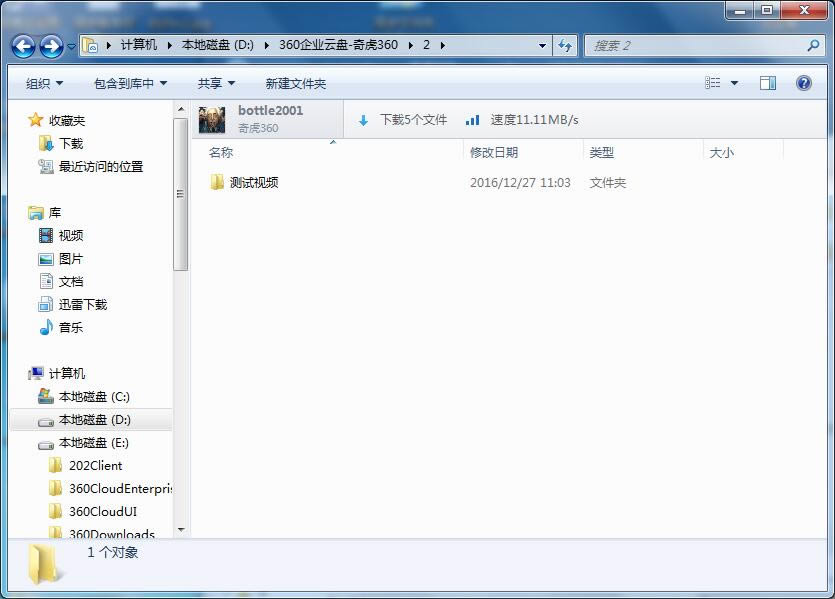Screen dimensions: 835x599
Task: Expand the view options dropdown arrow
Action: click(734, 83)
